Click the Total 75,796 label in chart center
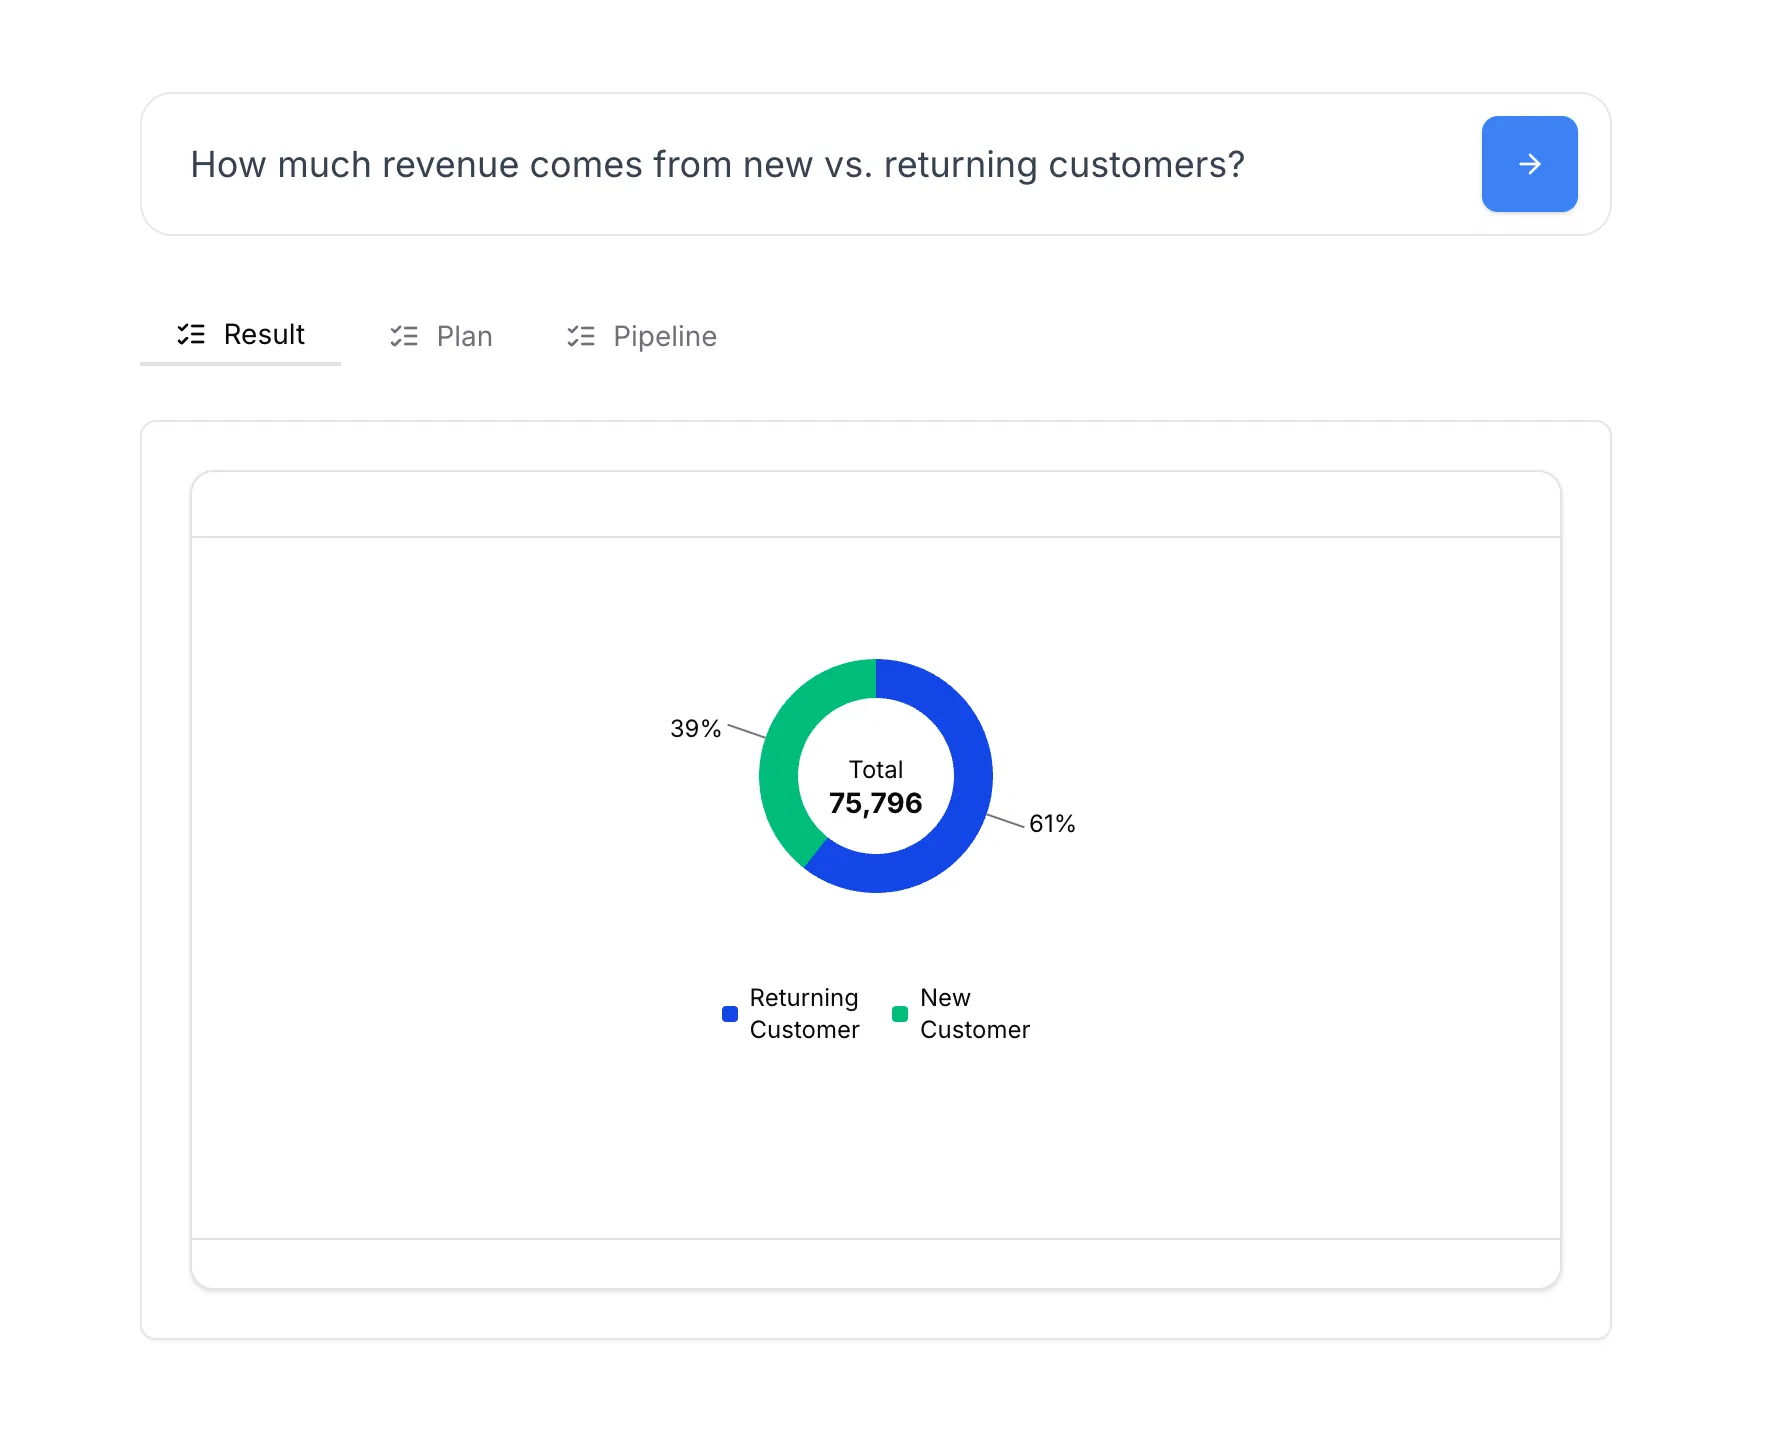The width and height of the screenshot is (1776, 1436). point(876,786)
